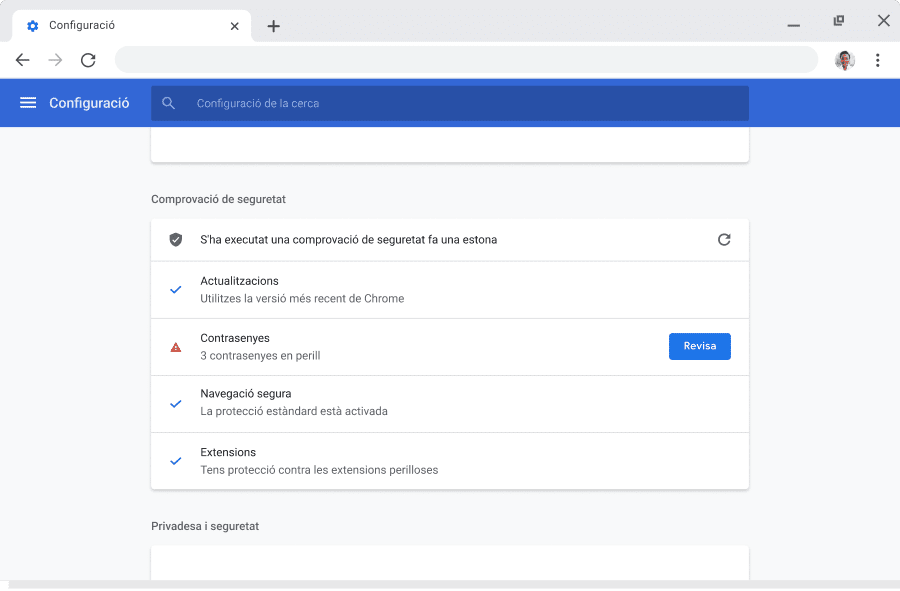Image resolution: width=900 pixels, height=591 pixels.
Task: Click the checkmark next to Navegació segura
Action: (176, 404)
